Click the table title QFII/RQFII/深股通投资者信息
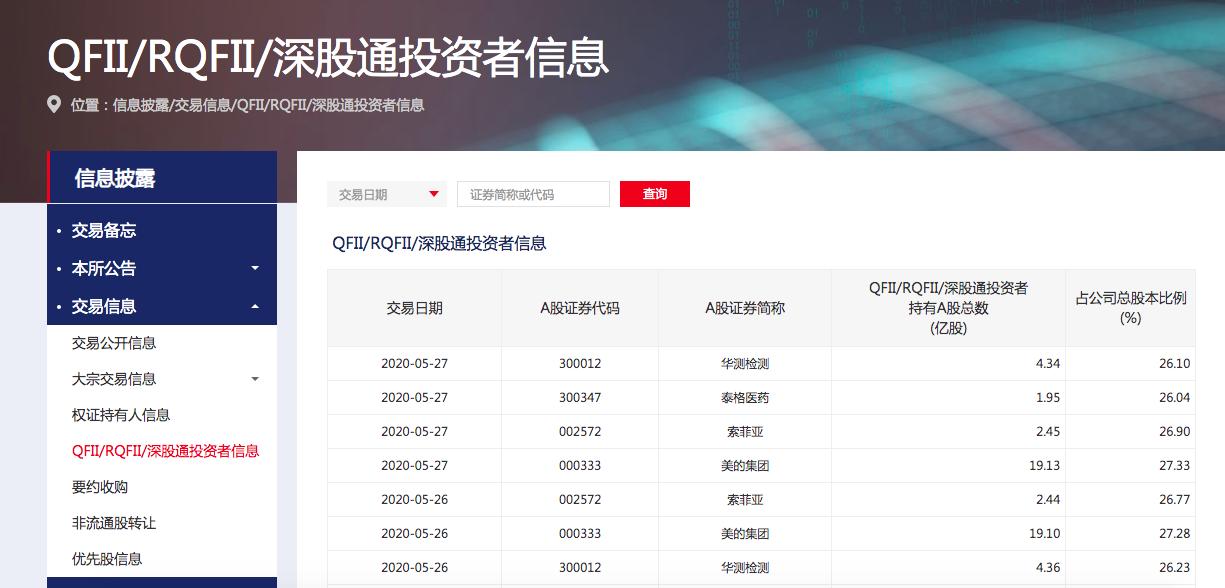 click(439, 244)
